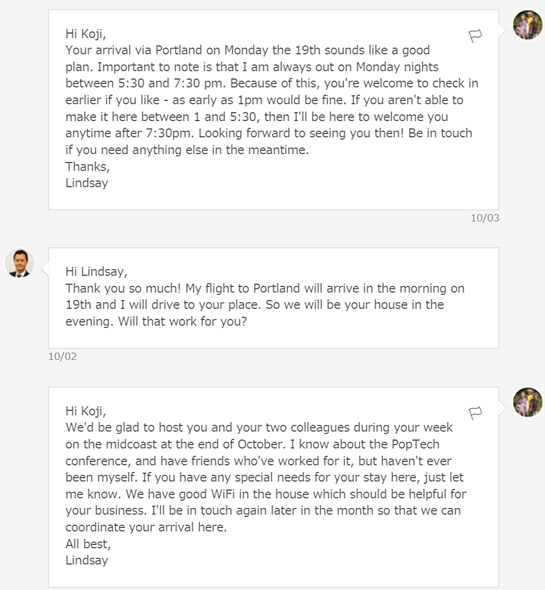Open Koji's profile photo beside his message
This screenshot has width=545, height=590.
(x=19, y=263)
